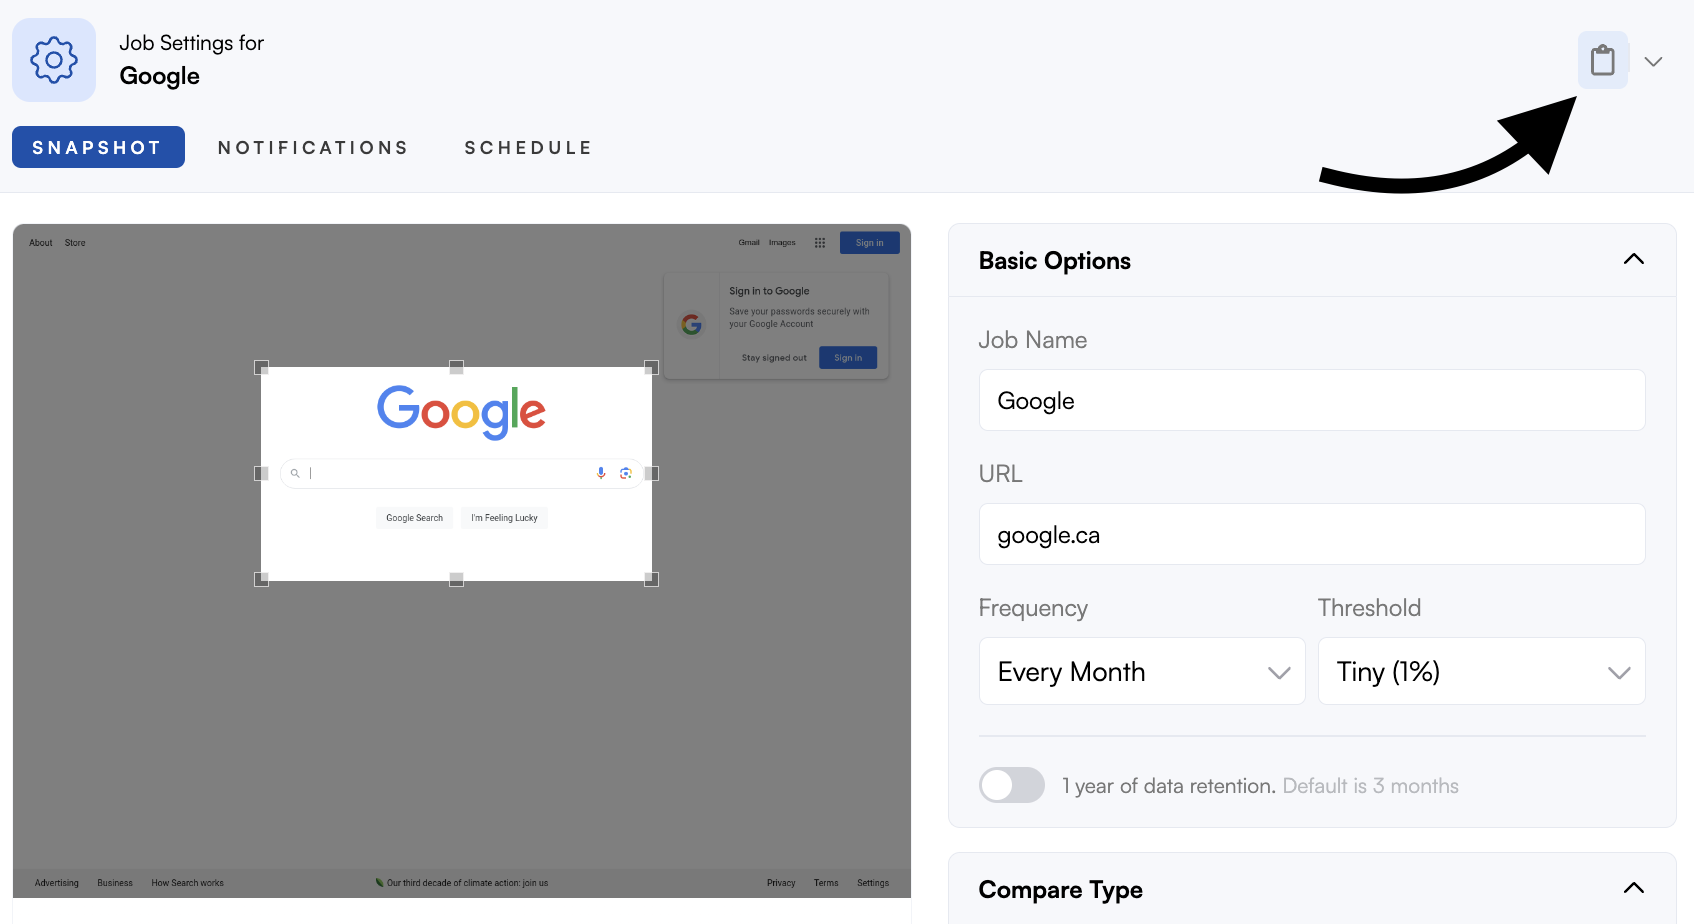This screenshot has height=924, width=1694.
Task: Click Sign in within the Google popup
Action: pyautogui.click(x=848, y=358)
